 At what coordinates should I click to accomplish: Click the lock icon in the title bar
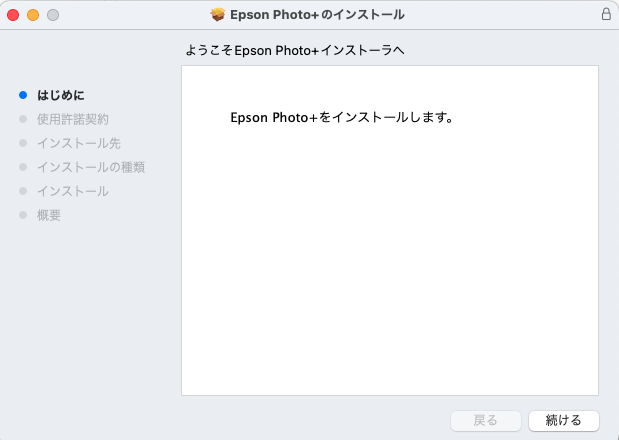pos(606,14)
